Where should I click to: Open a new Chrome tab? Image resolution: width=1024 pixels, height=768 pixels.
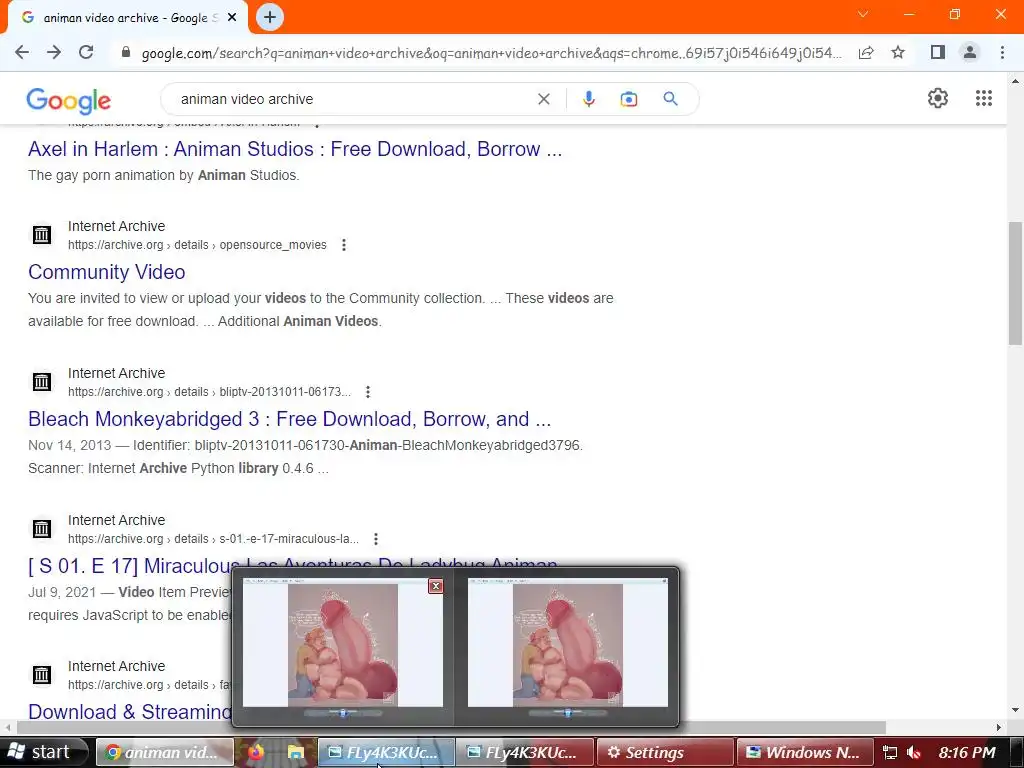[x=270, y=17]
